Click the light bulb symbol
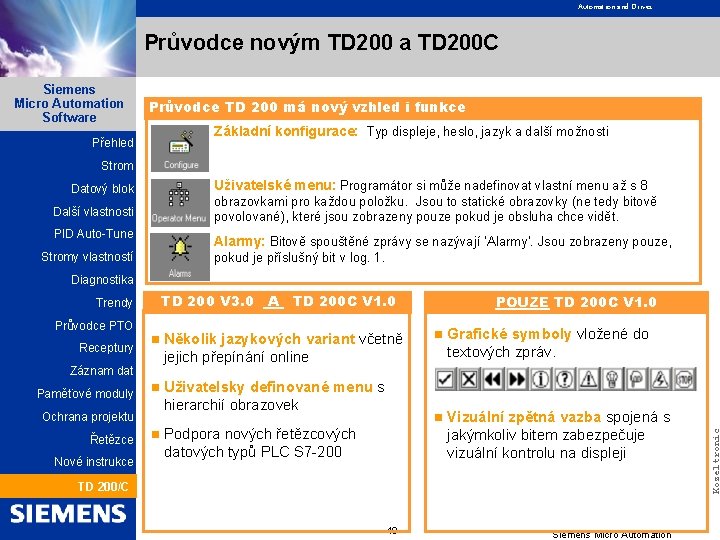720x540 pixels. click(612, 379)
